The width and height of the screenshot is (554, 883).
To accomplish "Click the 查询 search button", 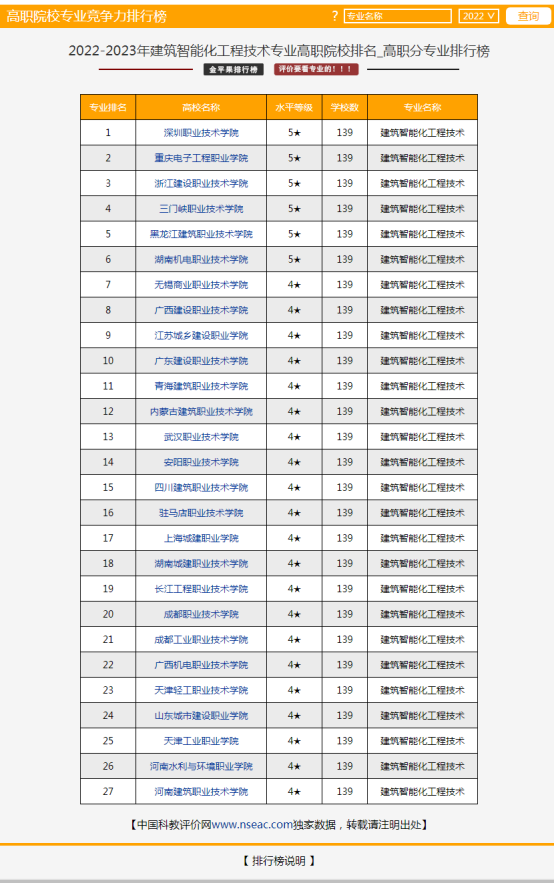I will tap(528, 16).
